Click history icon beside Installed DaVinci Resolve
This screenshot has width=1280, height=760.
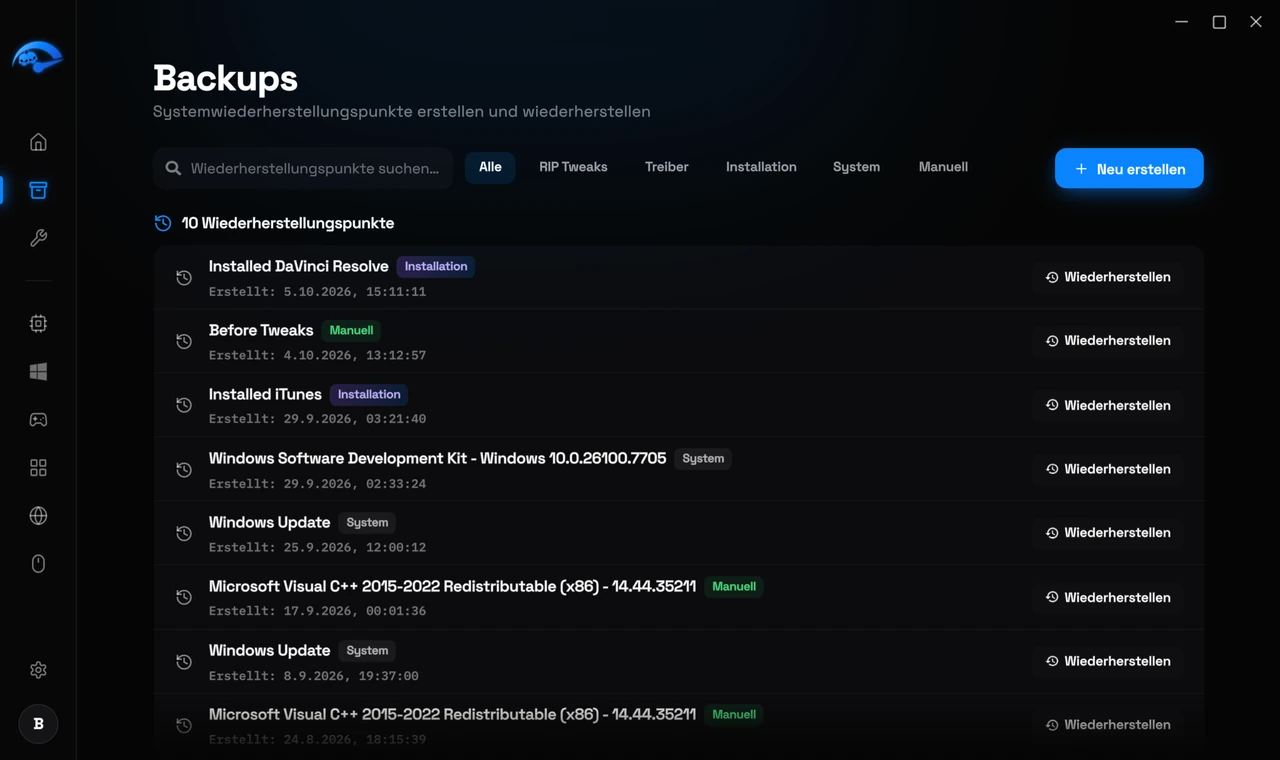pyautogui.click(x=184, y=277)
